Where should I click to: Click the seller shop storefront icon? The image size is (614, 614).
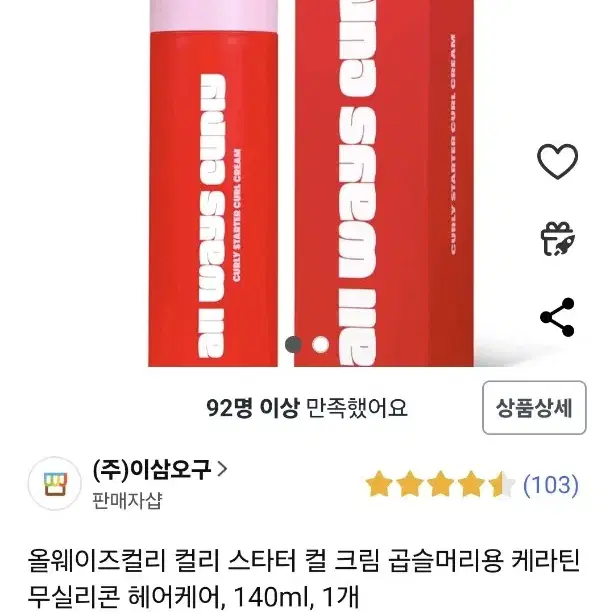pyautogui.click(x=55, y=484)
